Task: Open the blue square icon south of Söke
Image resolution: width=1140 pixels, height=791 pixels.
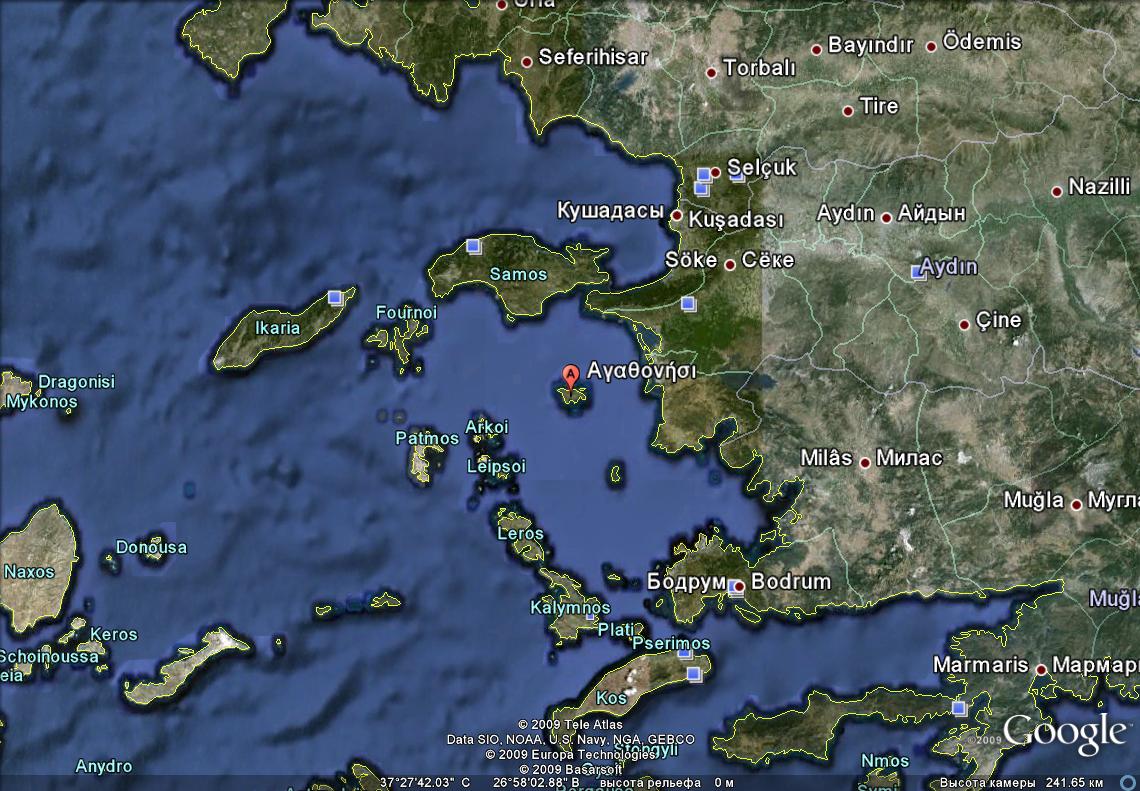Action: 687,303
